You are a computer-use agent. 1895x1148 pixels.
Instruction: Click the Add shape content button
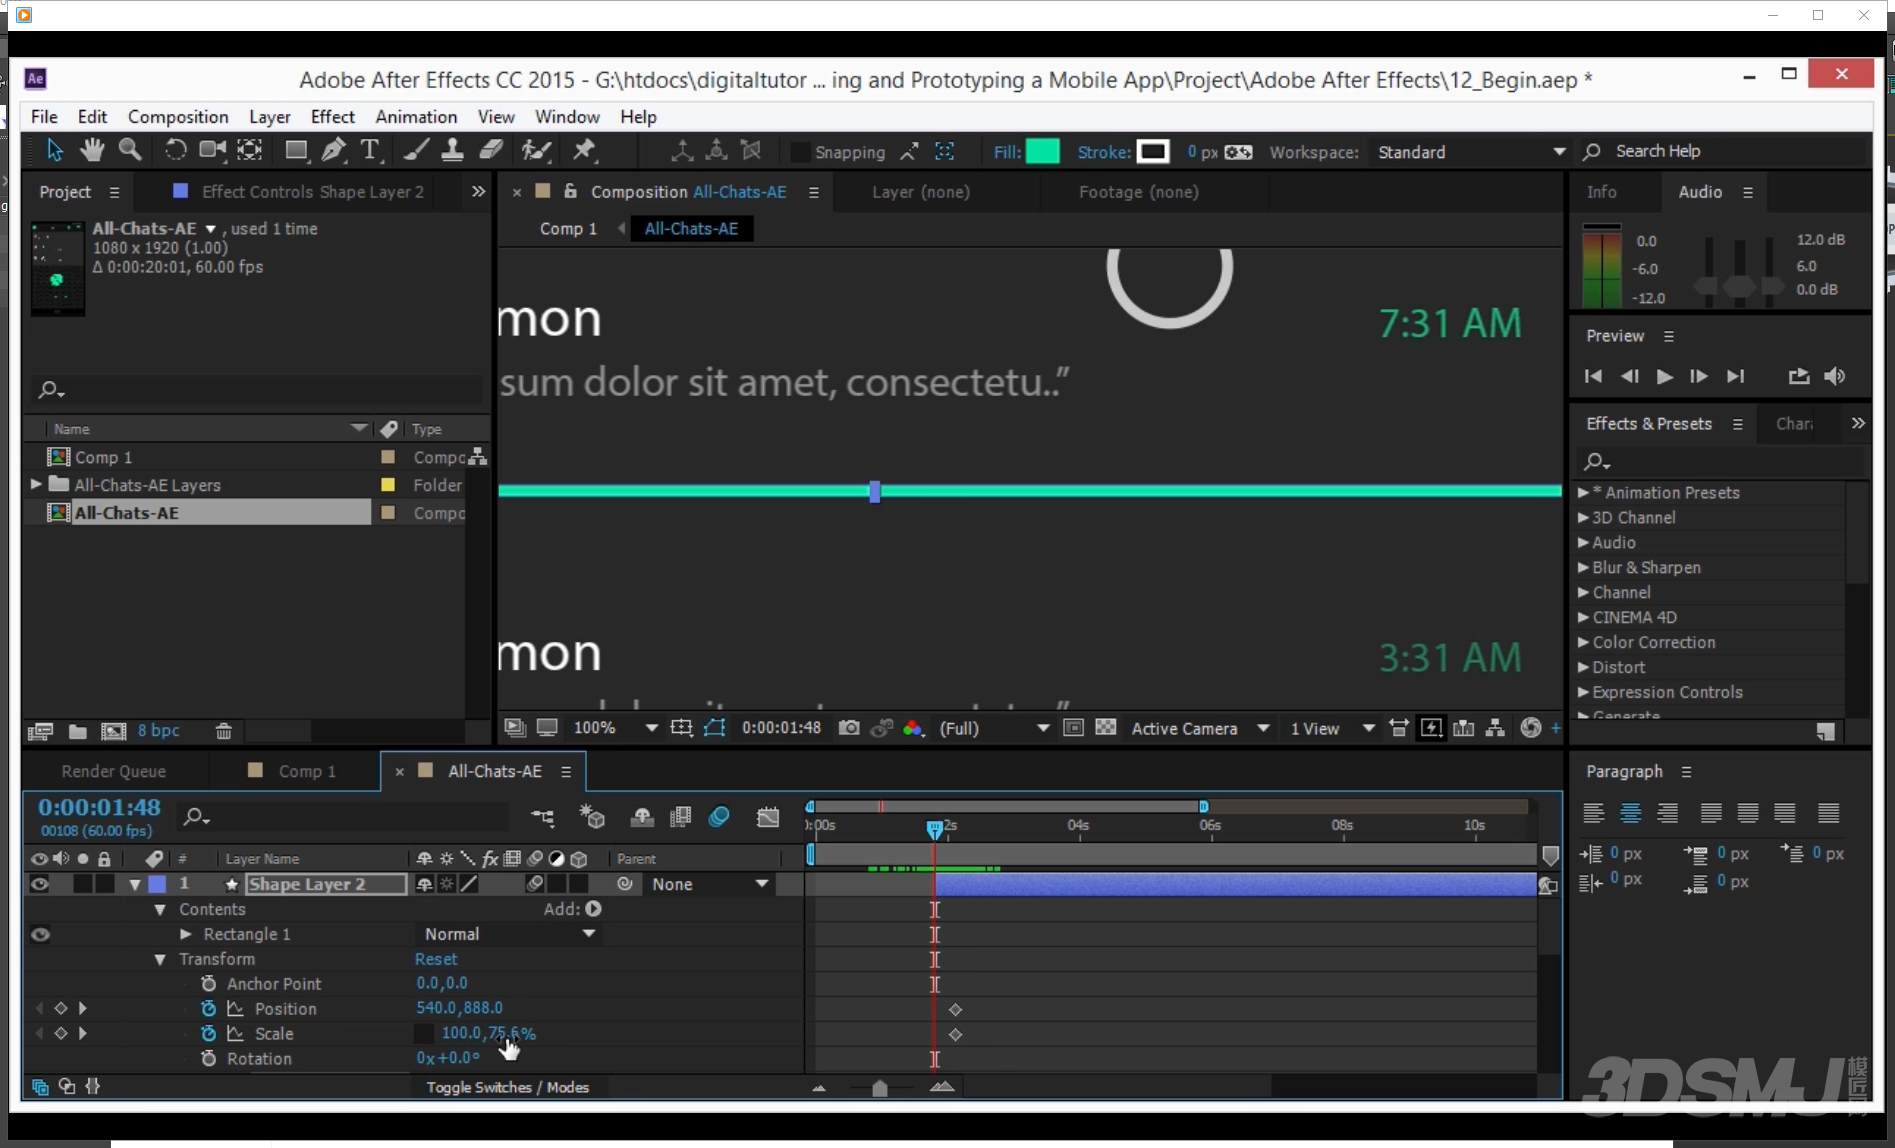click(593, 909)
